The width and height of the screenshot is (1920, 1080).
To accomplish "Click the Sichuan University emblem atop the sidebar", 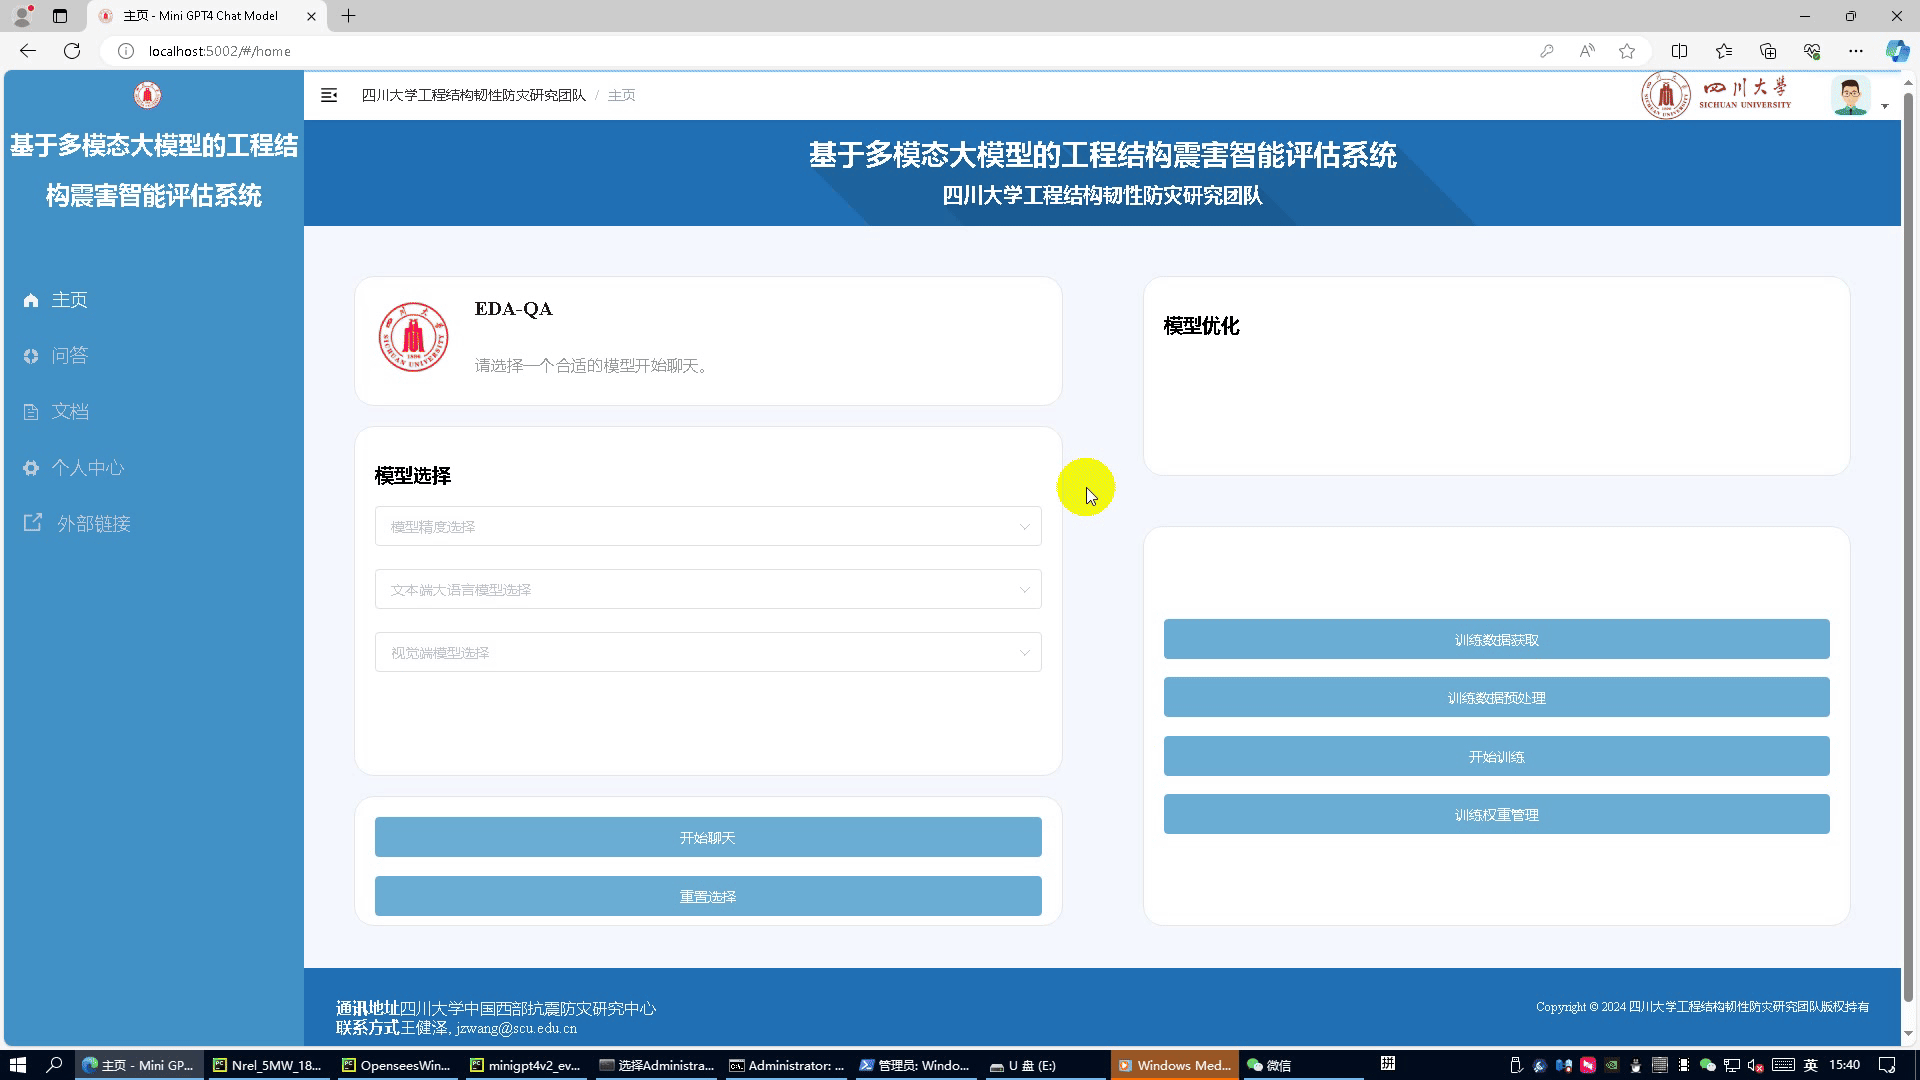I will click(x=147, y=95).
